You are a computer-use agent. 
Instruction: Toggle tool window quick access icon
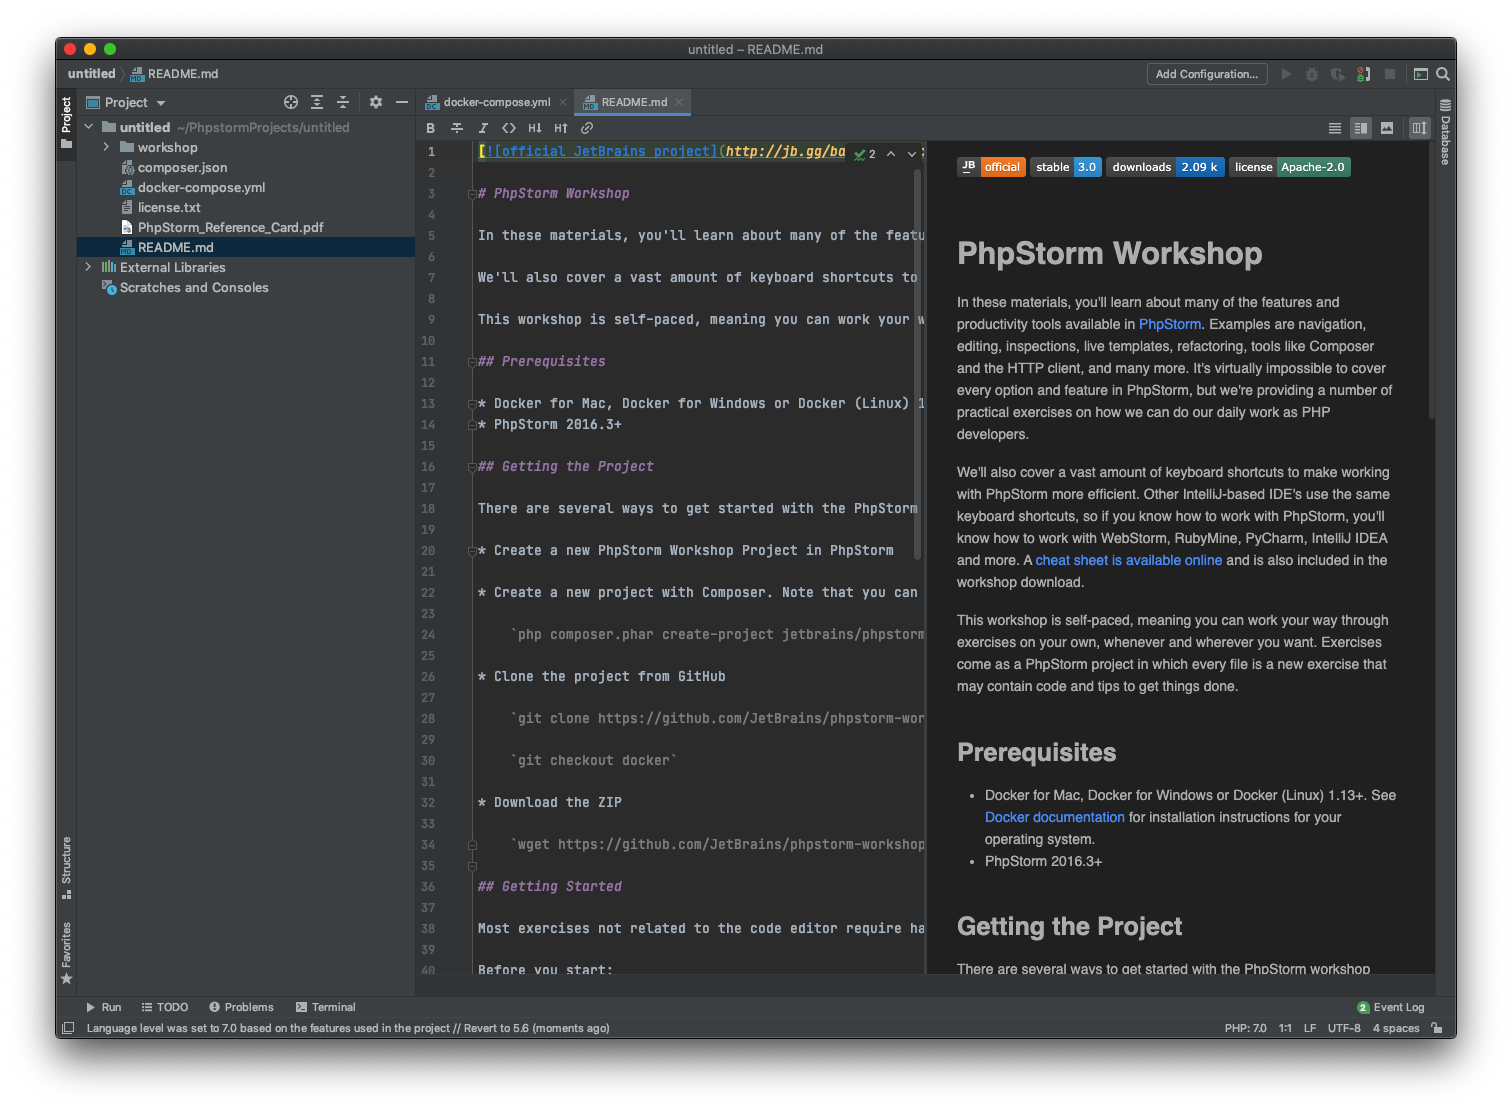pyautogui.click(x=68, y=1028)
